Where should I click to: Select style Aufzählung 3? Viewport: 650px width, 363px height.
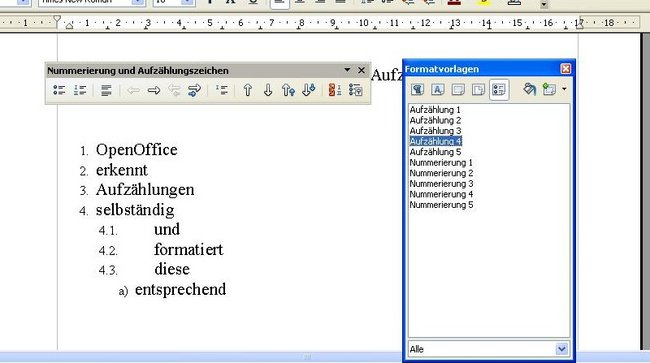coord(435,131)
